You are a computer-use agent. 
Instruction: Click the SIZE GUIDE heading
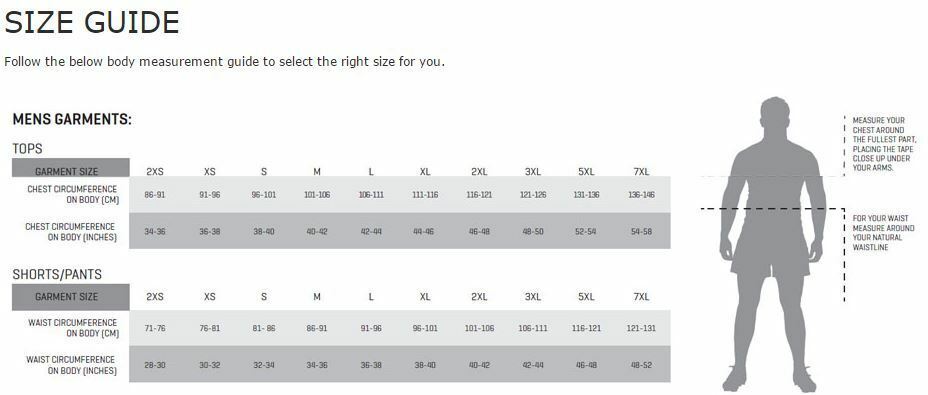(x=92, y=23)
